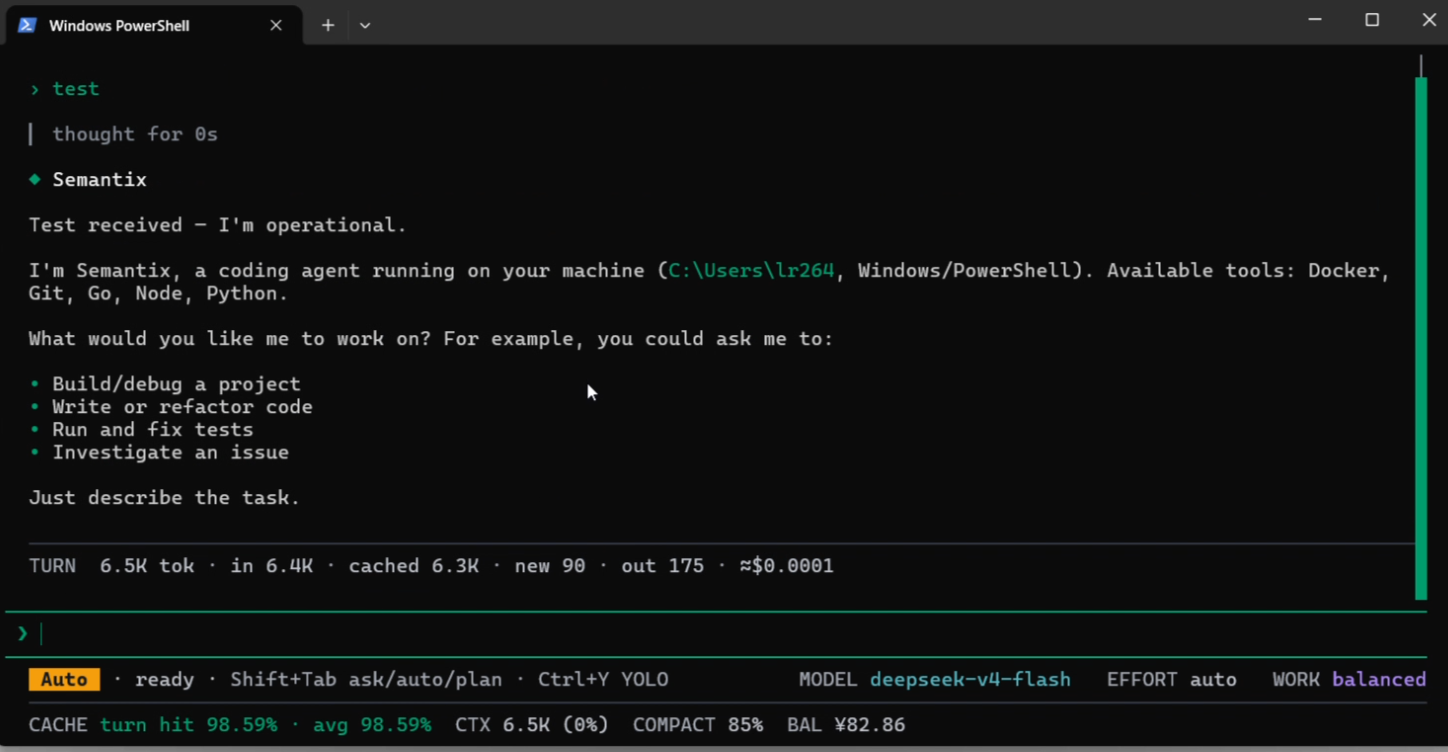Click the 'cached 6.3K' token count

[x=413, y=566]
